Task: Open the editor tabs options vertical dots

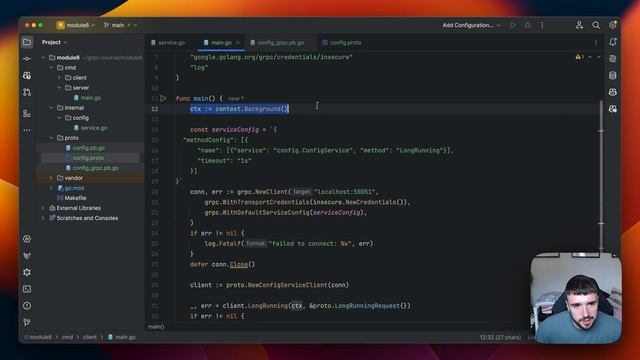Action: (596, 42)
